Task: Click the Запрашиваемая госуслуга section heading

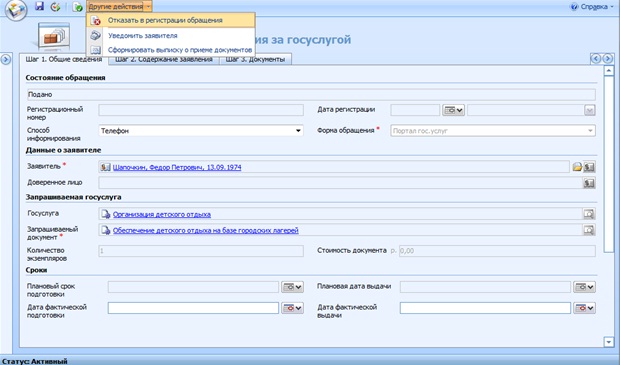Action: 74,197
